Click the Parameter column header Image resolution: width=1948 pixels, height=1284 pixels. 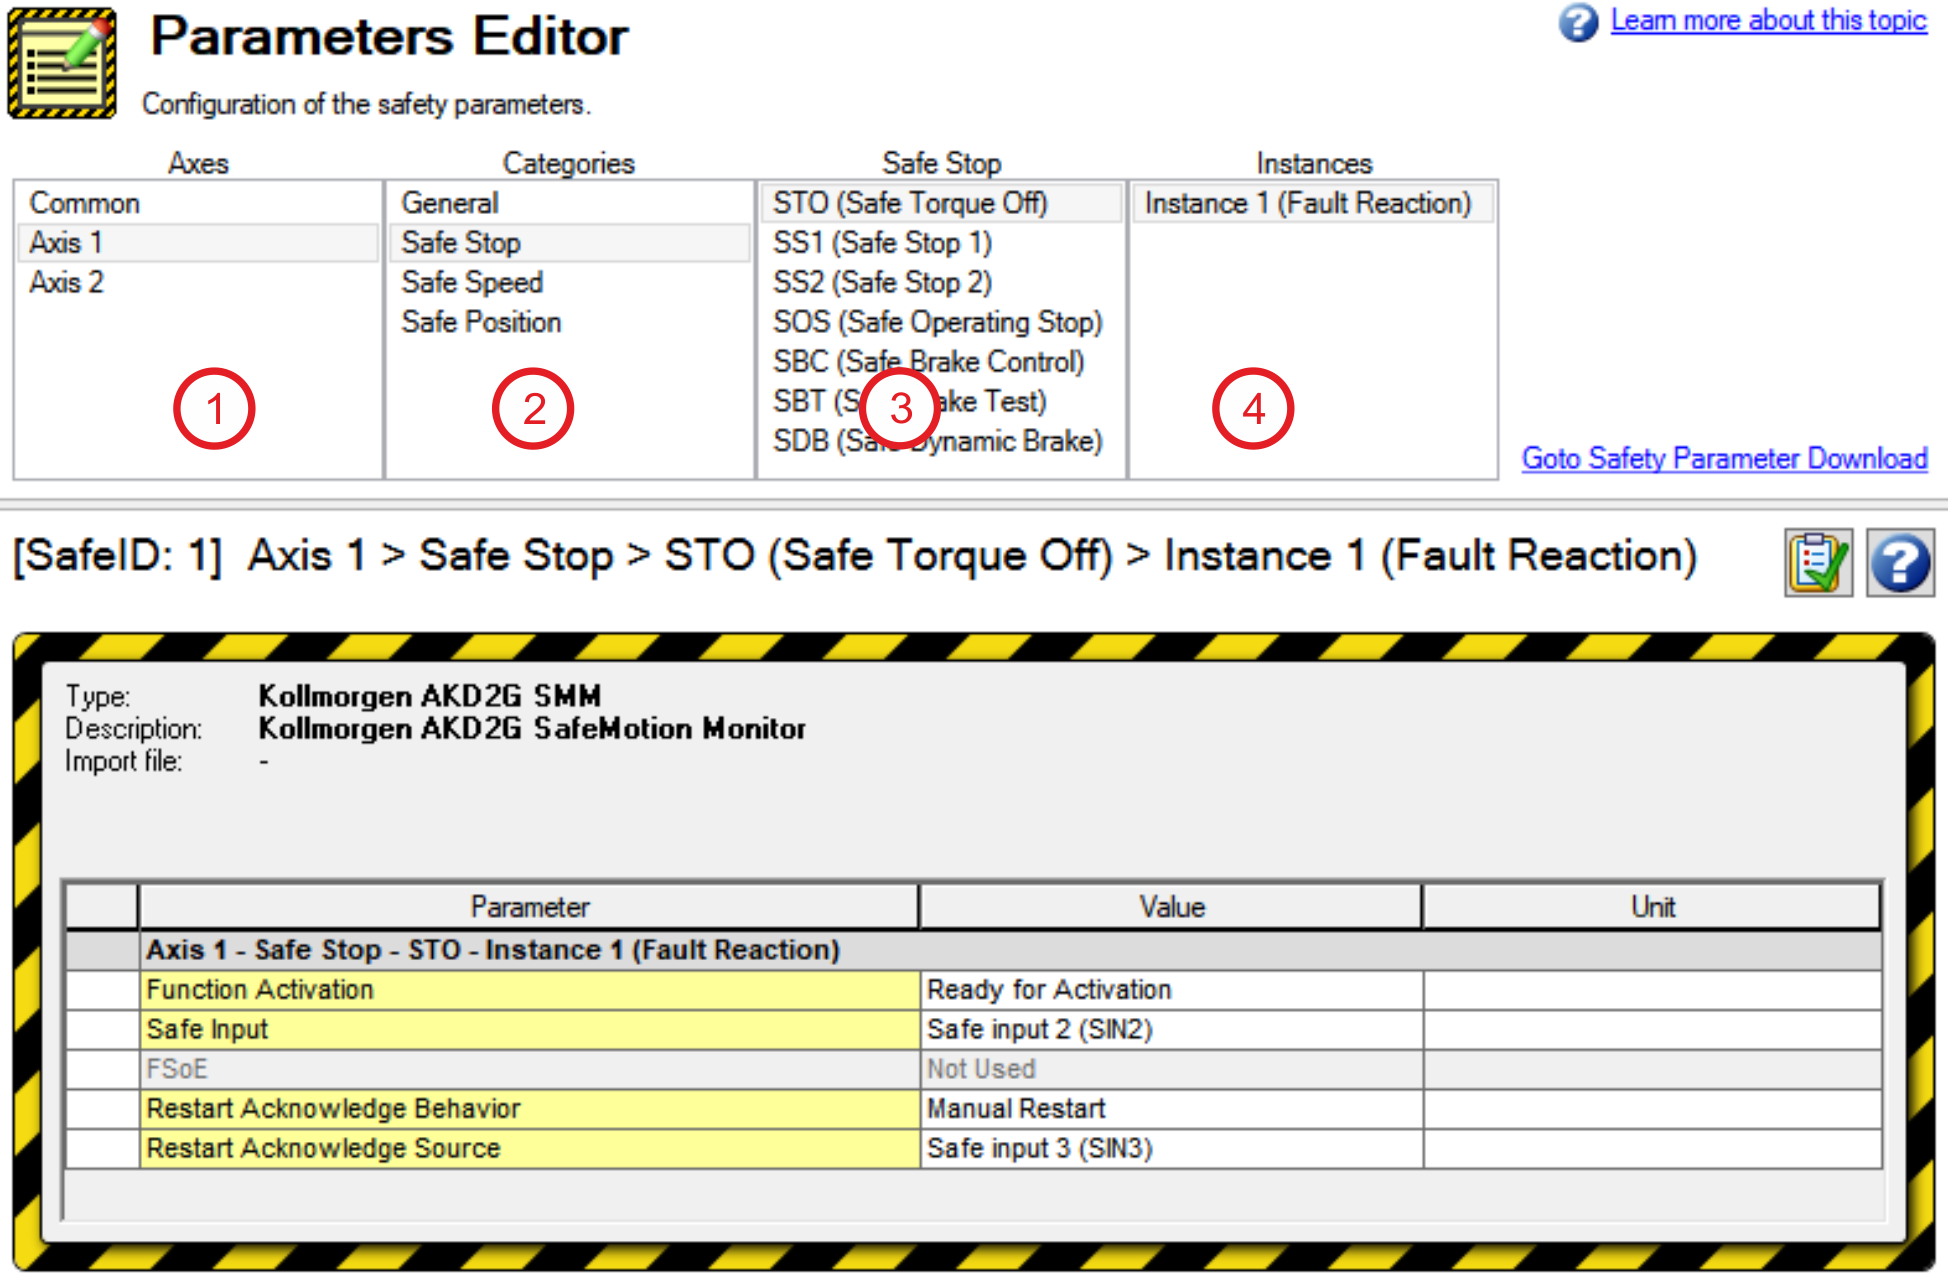pos(529,907)
